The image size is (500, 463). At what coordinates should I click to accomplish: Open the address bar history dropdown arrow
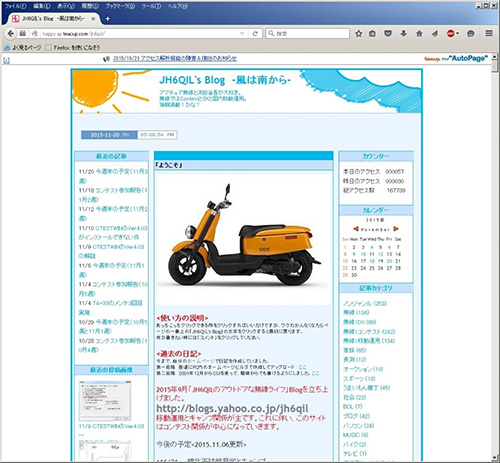click(242, 34)
